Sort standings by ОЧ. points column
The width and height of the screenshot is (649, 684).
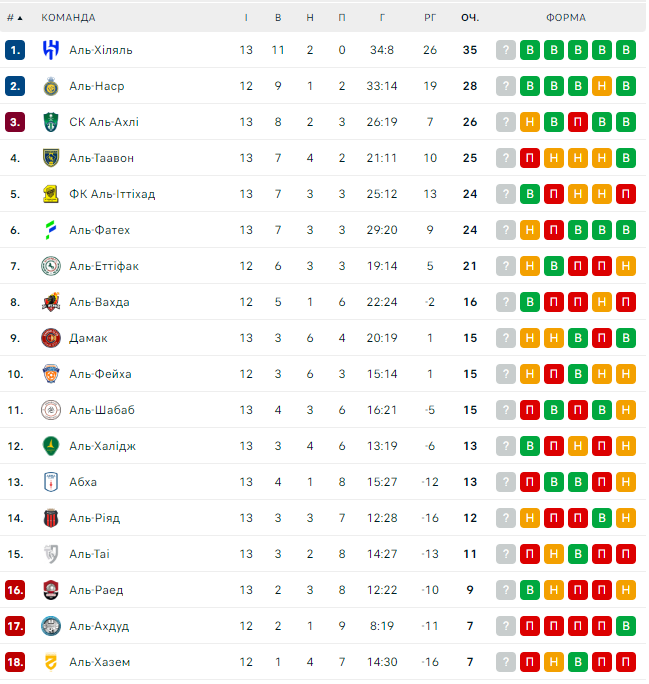coord(469,17)
